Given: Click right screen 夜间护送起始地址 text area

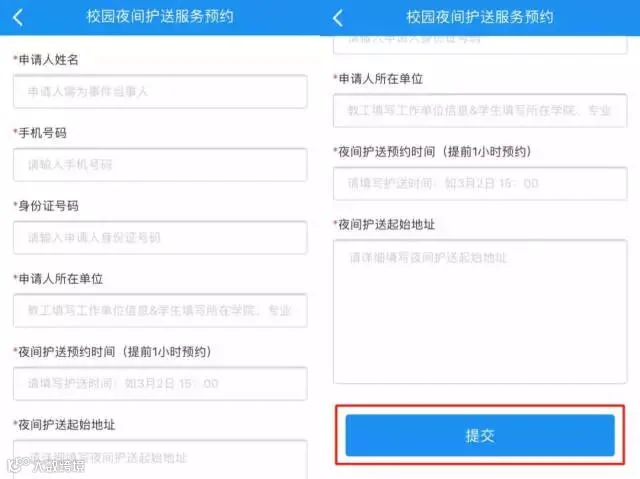Looking at the screenshot, I should pyautogui.click(x=480, y=312).
